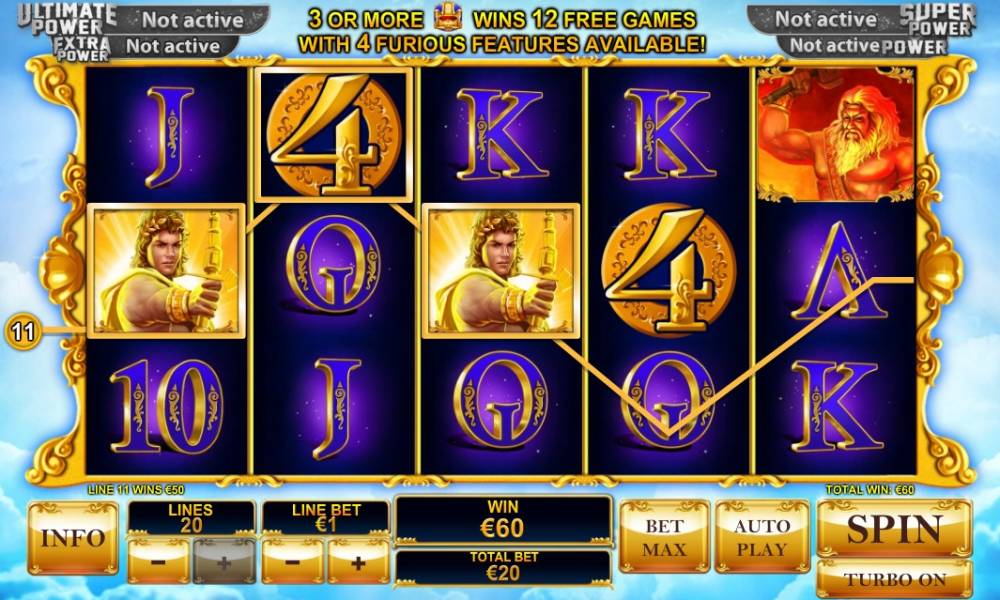Click the highlighted 4 coin on reel two
Image resolution: width=1000 pixels, height=600 pixels.
333,135
